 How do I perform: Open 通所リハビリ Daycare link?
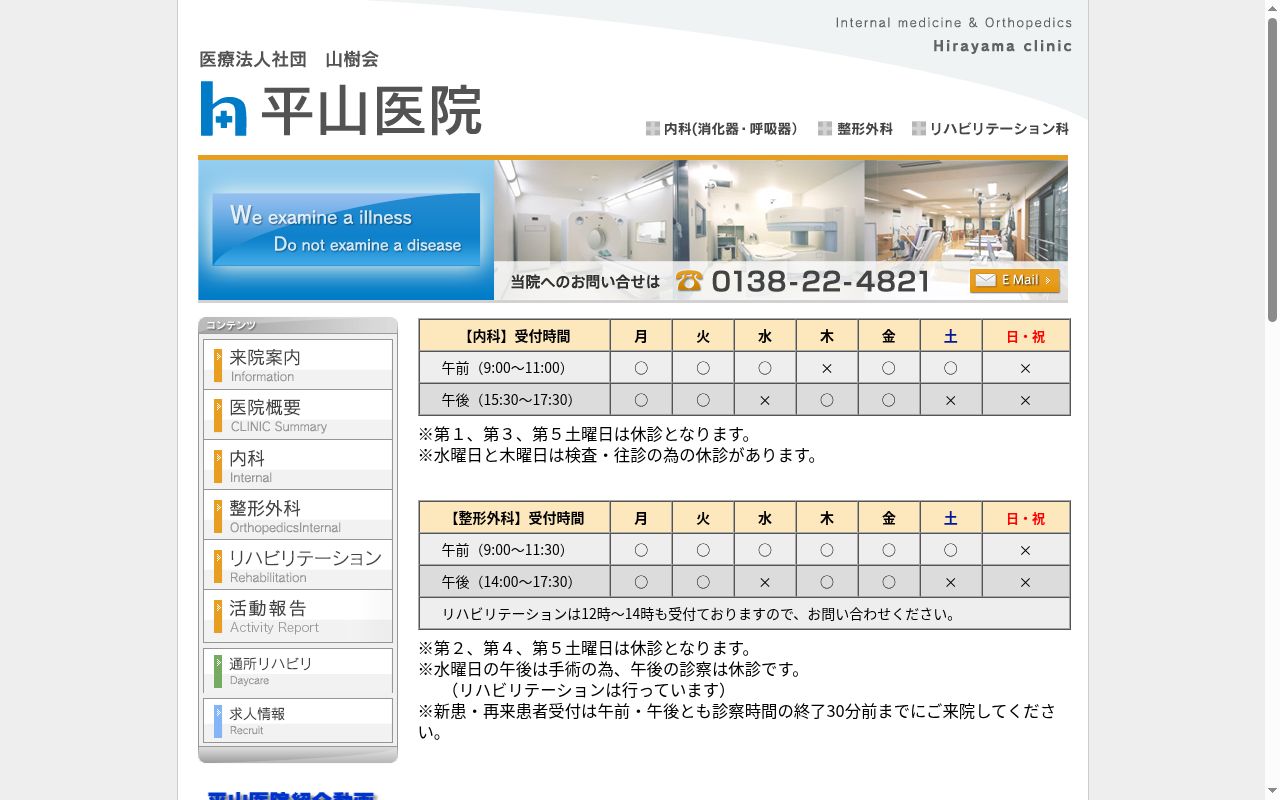(x=298, y=671)
